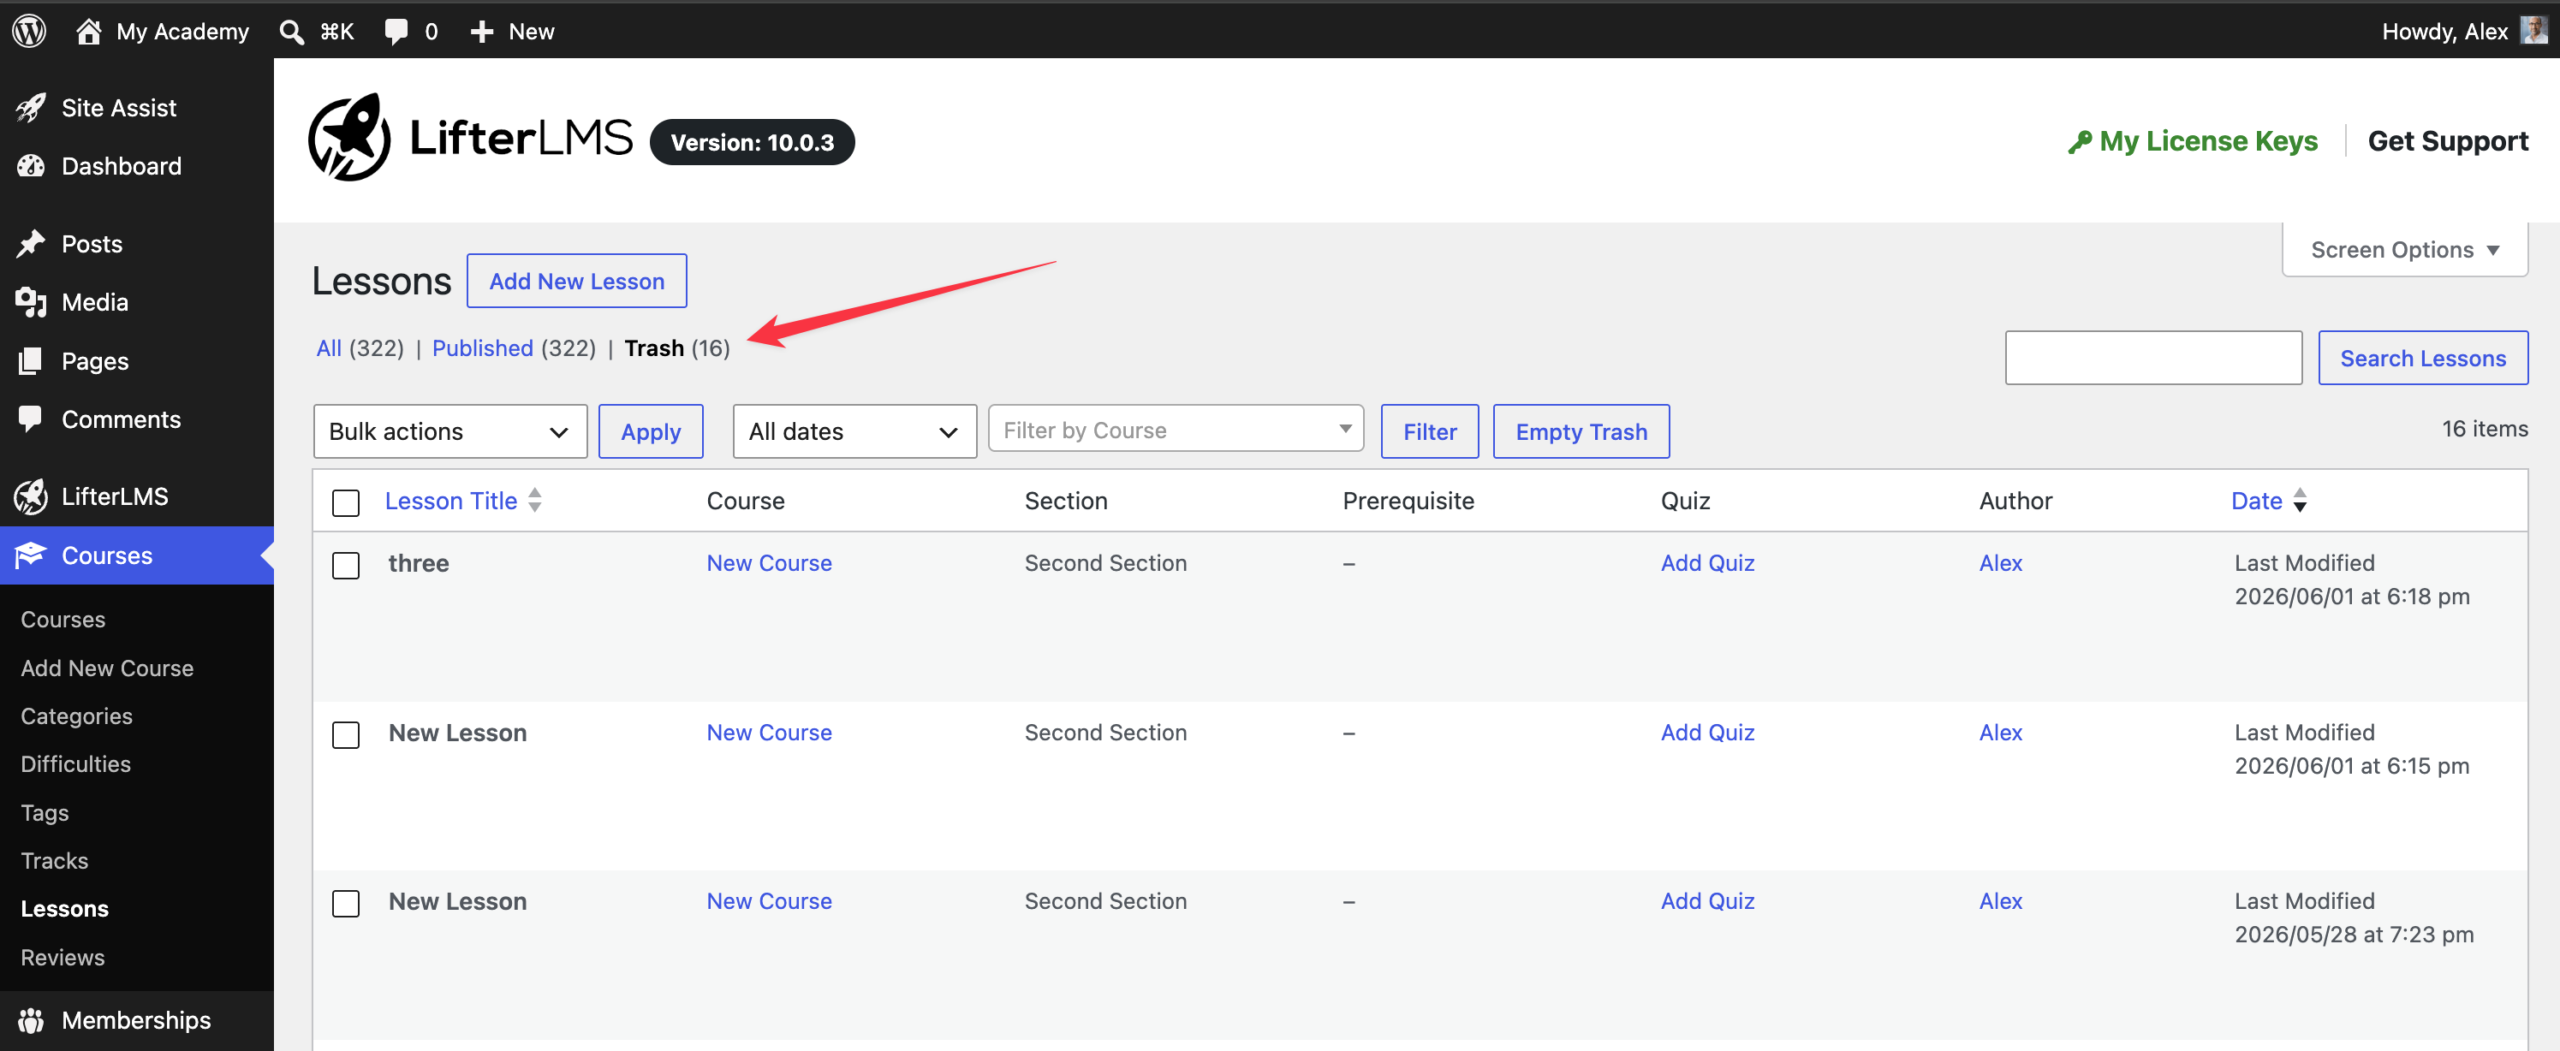Click the Filter button
This screenshot has height=1051, width=2560.
[x=1430, y=432]
